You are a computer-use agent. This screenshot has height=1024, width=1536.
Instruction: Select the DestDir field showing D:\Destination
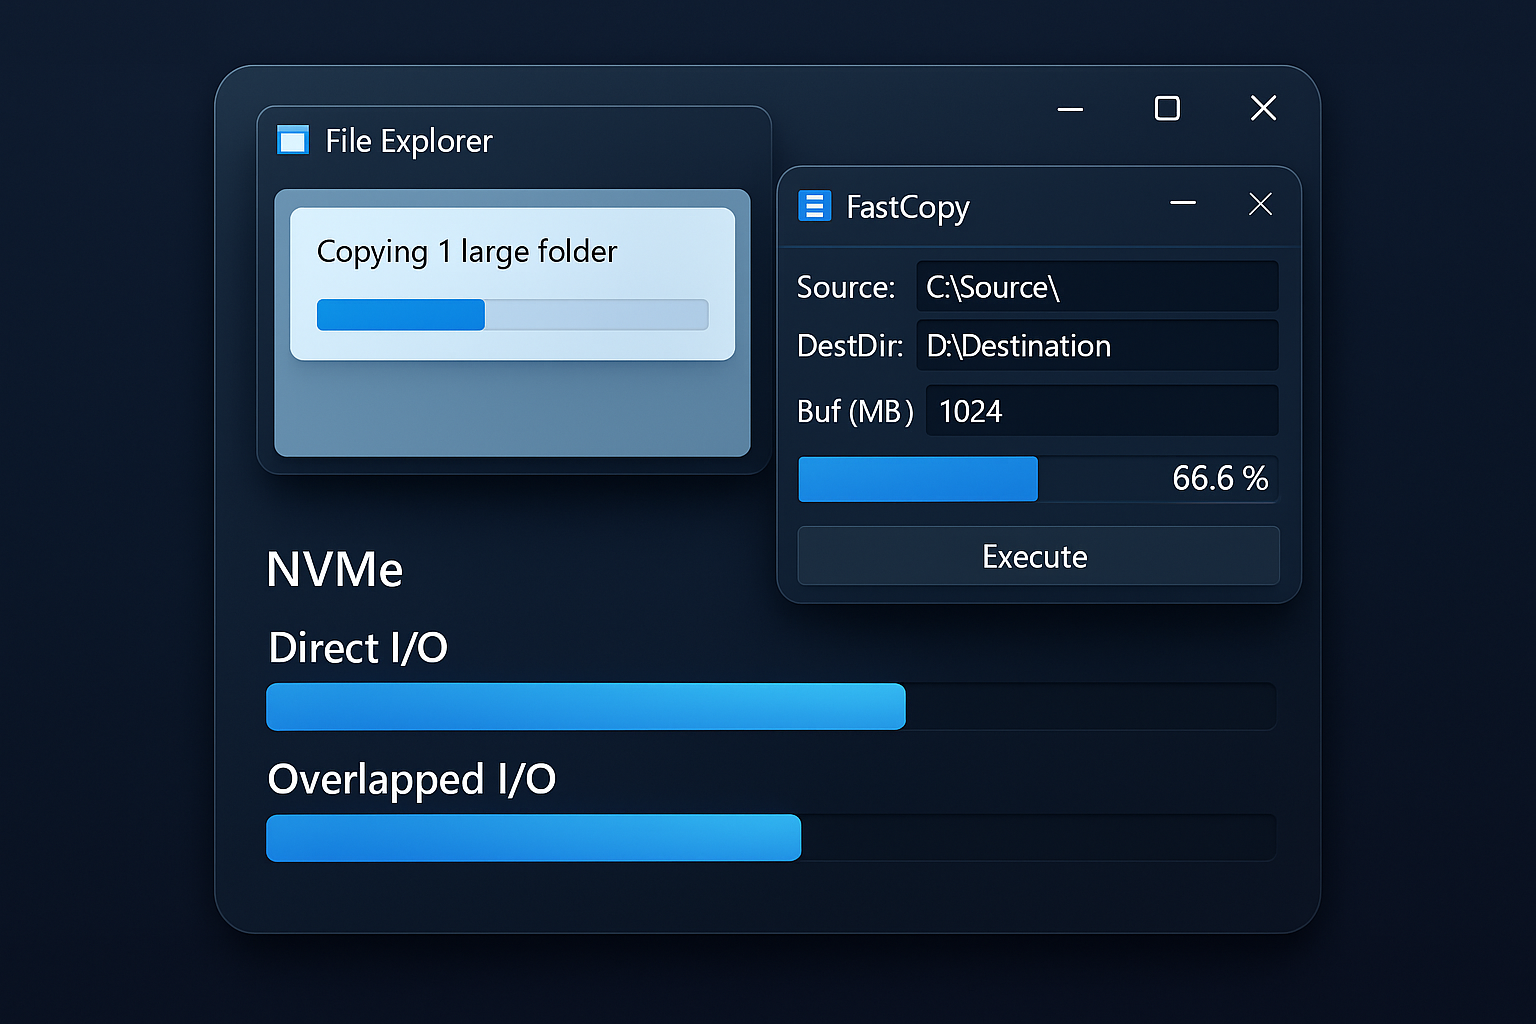click(1097, 345)
